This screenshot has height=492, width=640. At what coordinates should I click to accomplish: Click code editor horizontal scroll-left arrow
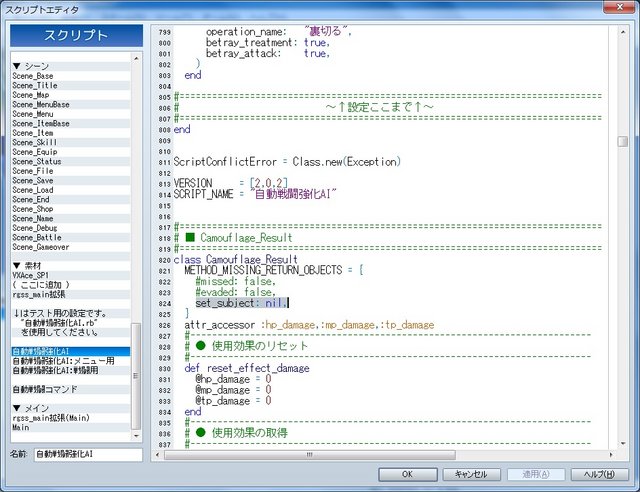[158, 454]
